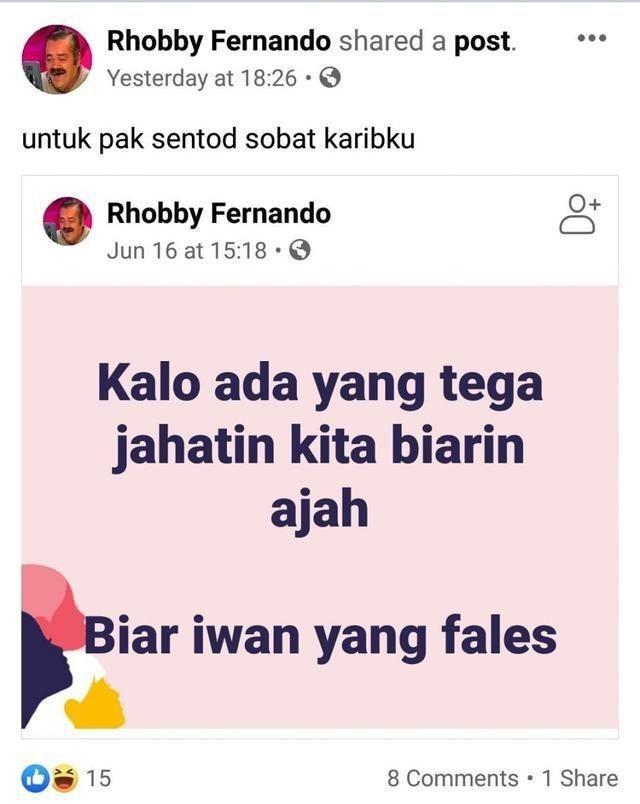This screenshot has width=640, height=804.
Task: Open the 1 Share link
Action: [x=580, y=778]
